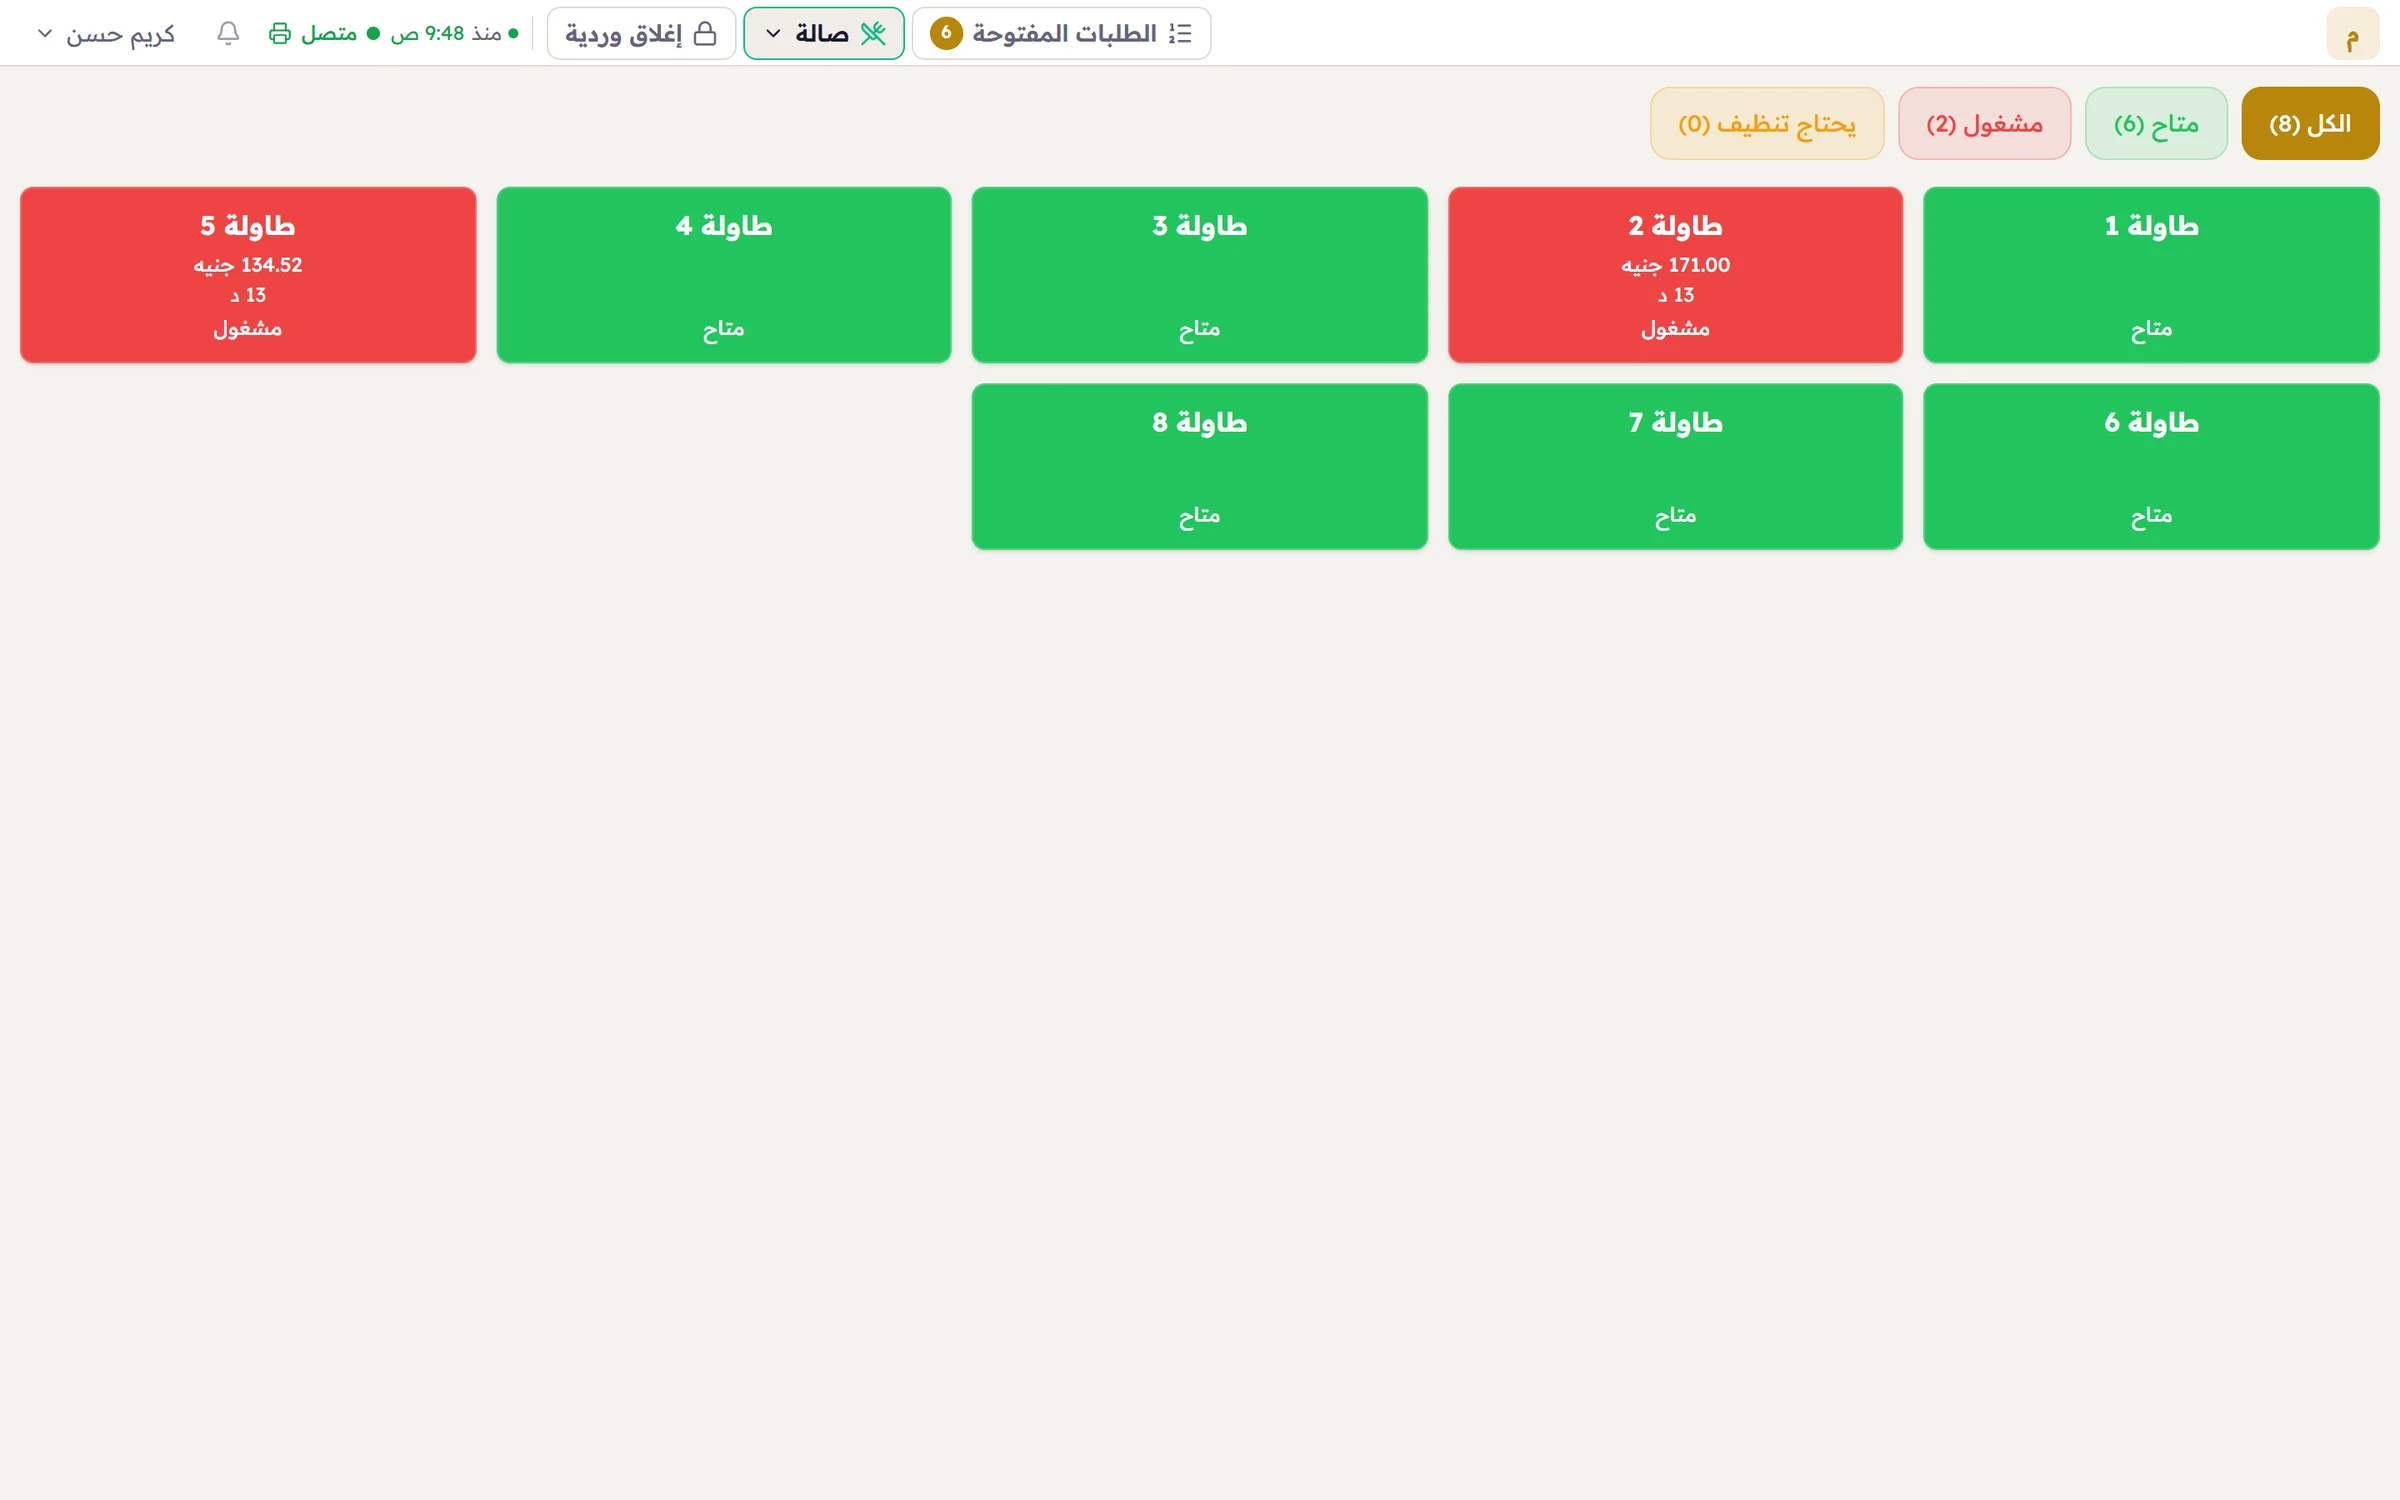Click the crossed utensils dine-in icon
2400x1500 pixels.
873,33
